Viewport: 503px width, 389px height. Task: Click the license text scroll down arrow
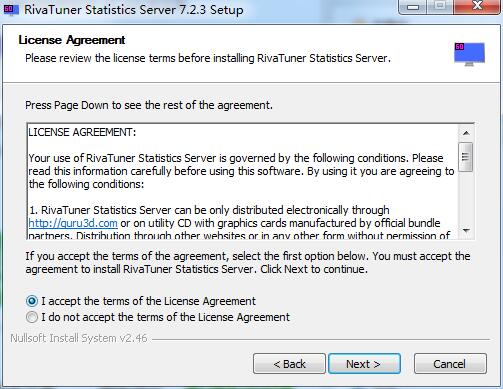point(466,230)
